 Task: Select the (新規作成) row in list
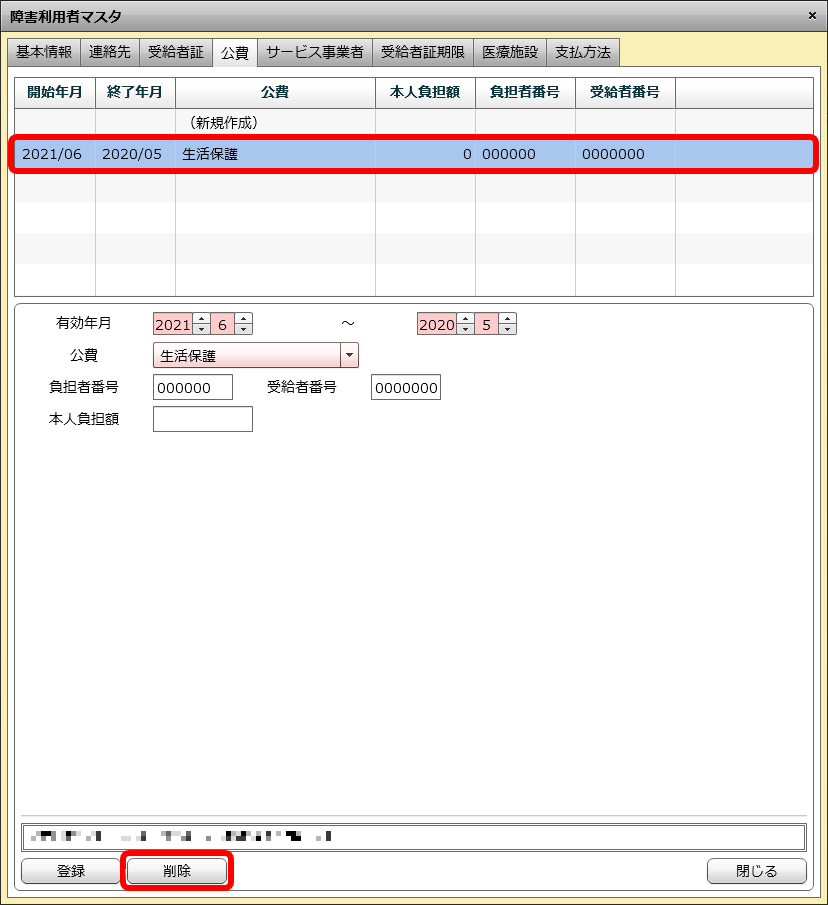click(224, 123)
